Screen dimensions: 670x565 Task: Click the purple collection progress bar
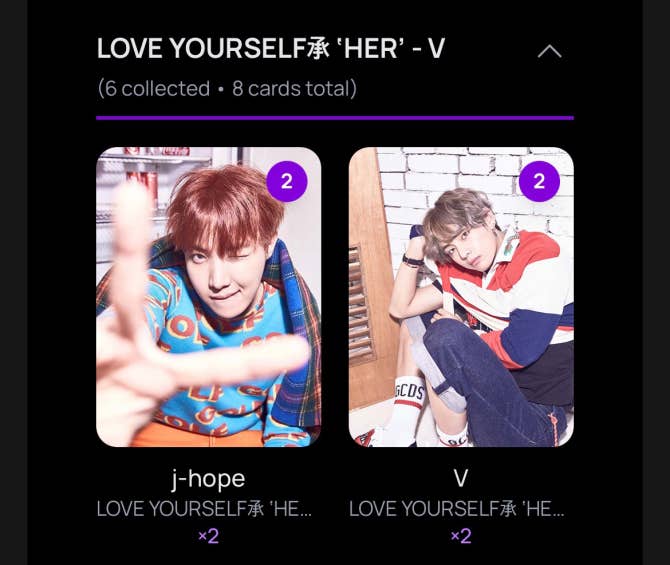click(335, 118)
